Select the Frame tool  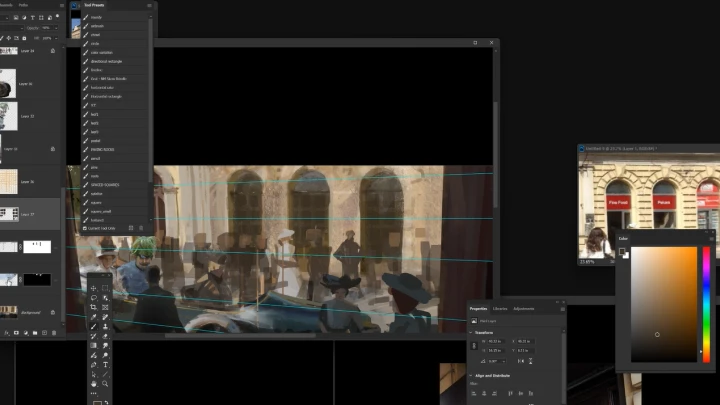105,307
